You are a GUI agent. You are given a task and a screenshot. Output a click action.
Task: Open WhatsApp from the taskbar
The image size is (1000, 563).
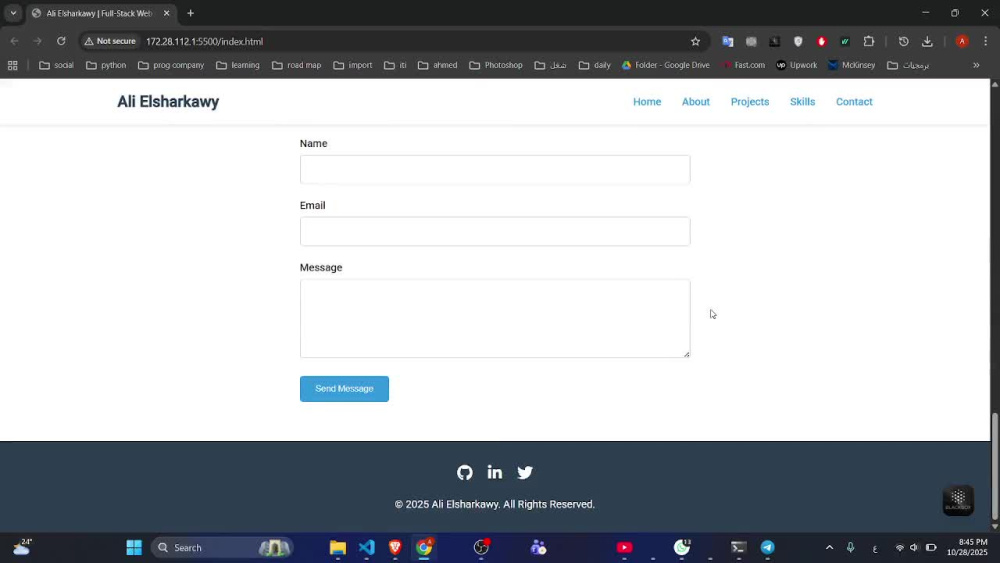(682, 548)
